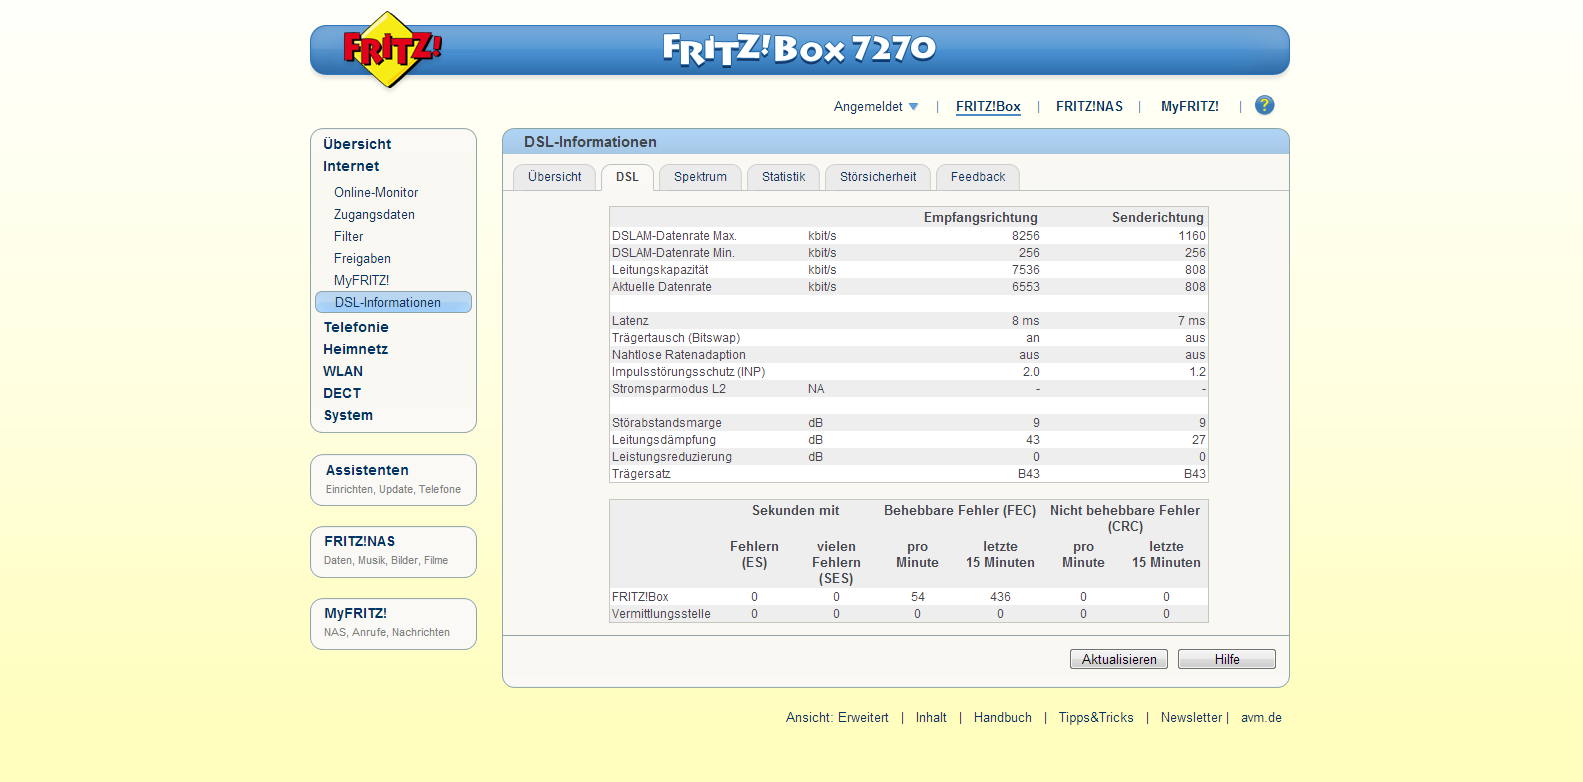The width and height of the screenshot is (1583, 782).
Task: Open the FRITZ!Box top navigation link
Action: (x=988, y=106)
